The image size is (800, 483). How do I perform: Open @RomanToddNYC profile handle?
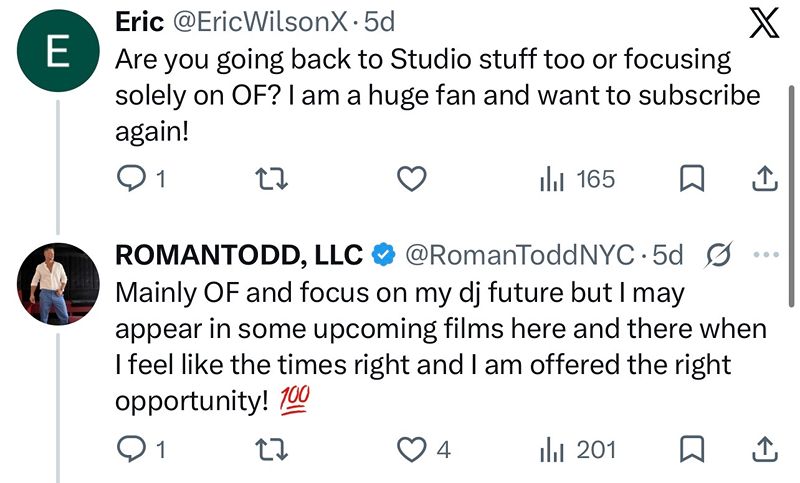click(519, 255)
